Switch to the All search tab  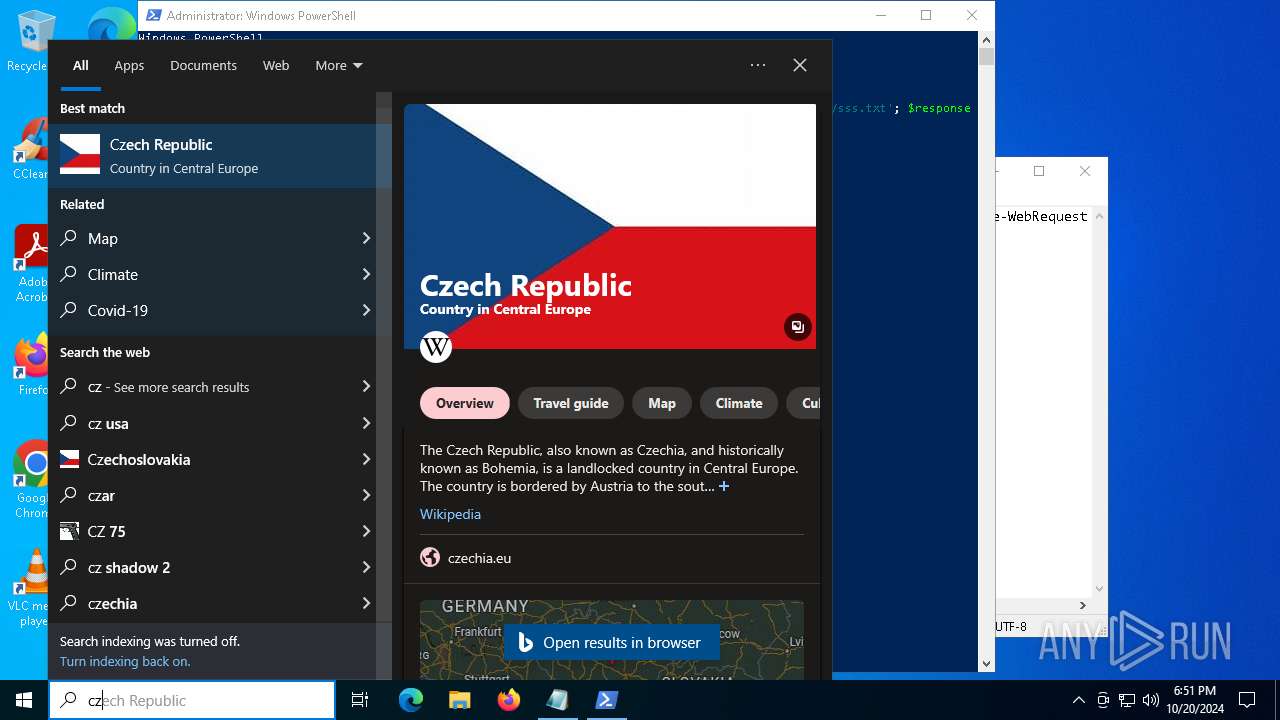click(x=81, y=65)
